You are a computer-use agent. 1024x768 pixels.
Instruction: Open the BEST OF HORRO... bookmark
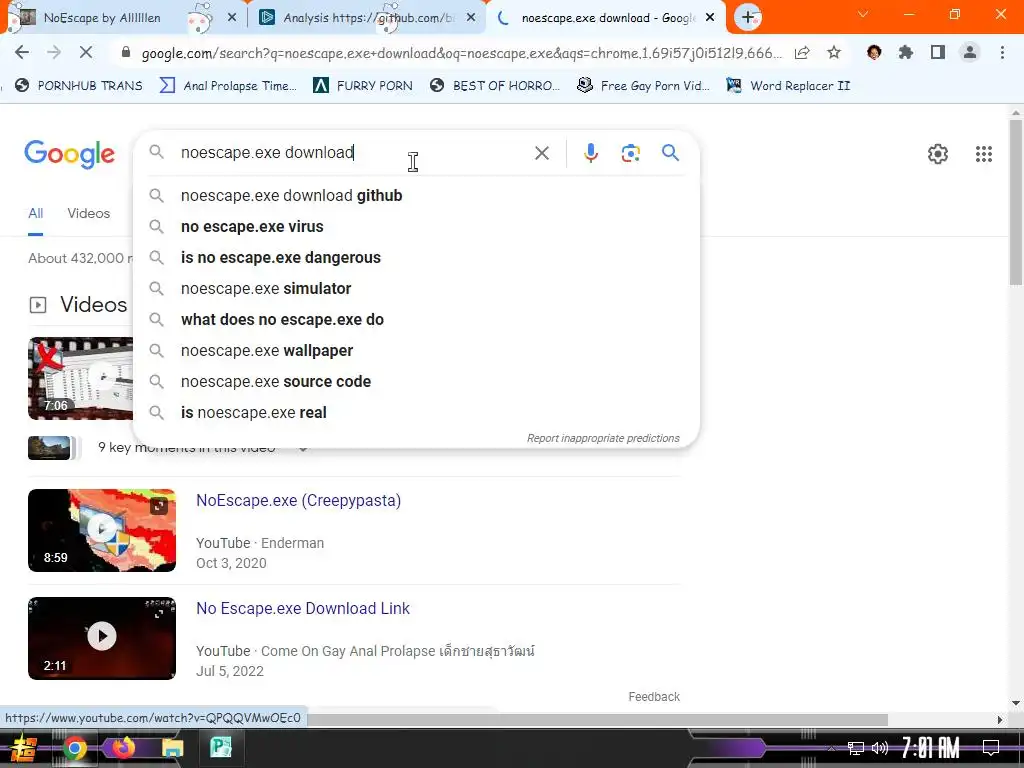coord(495,86)
